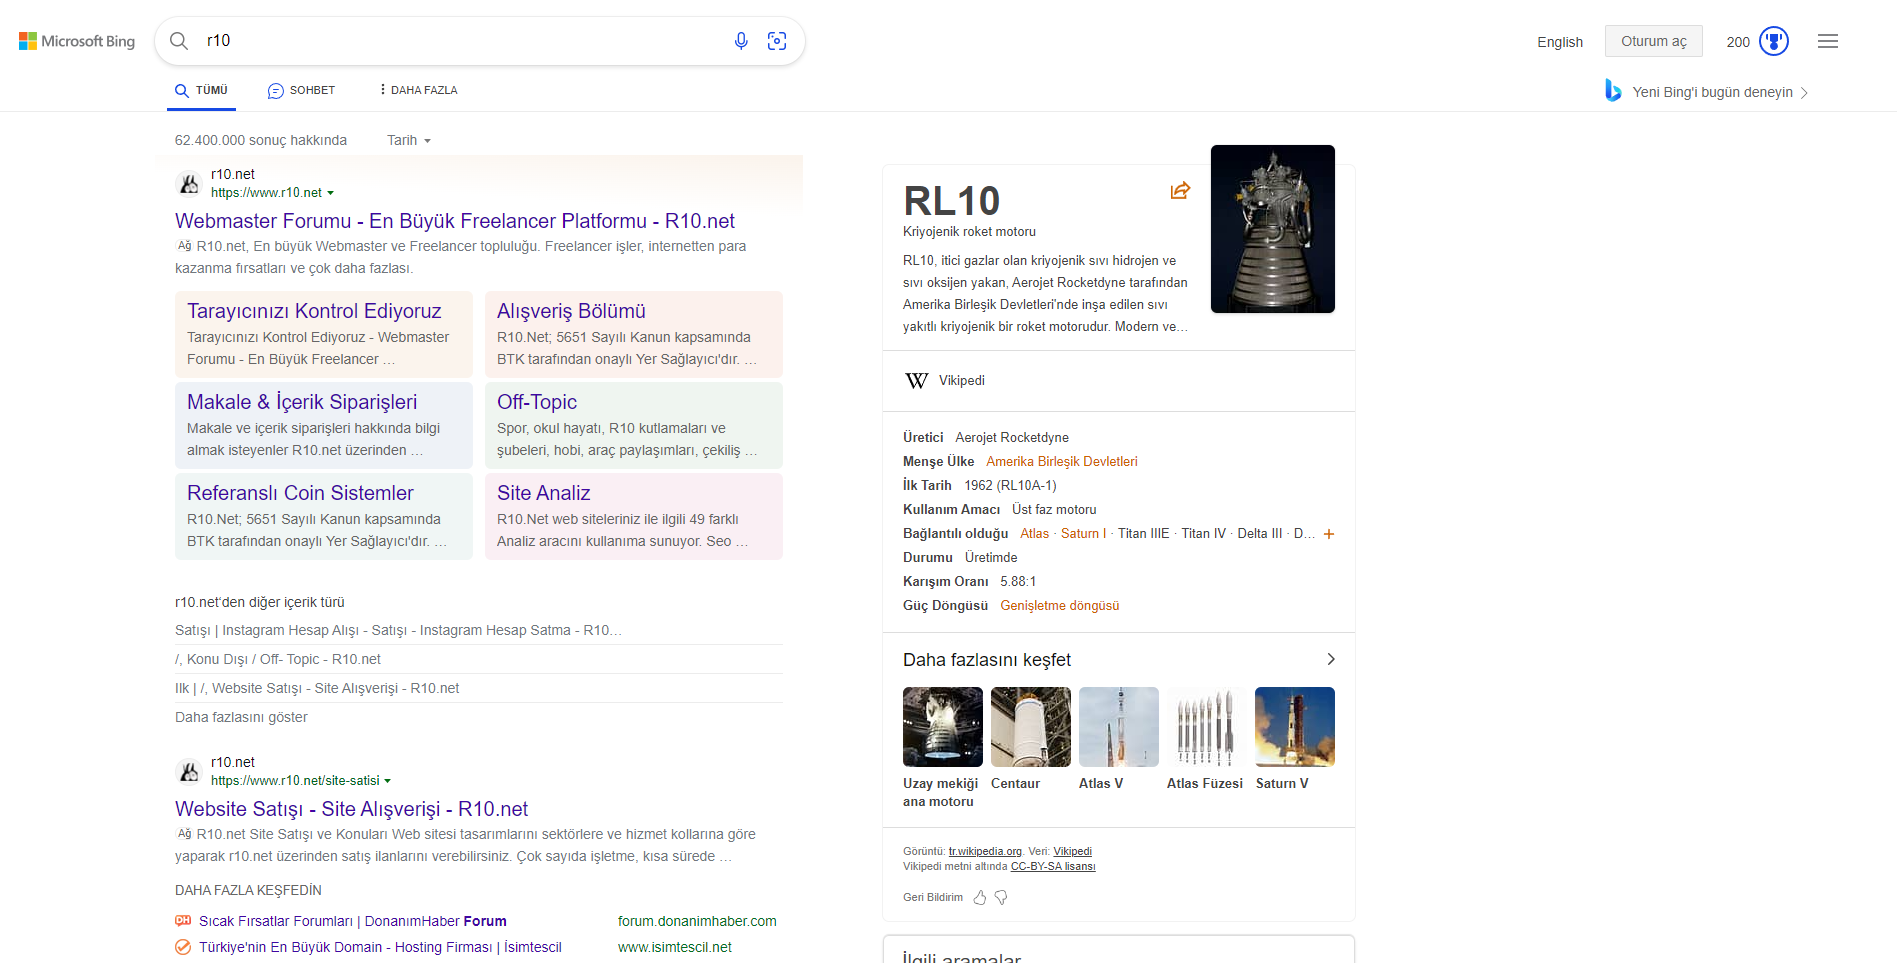Image resolution: width=1897 pixels, height=963 pixels.
Task: Open the Site Analiz sitelink
Action: click(543, 493)
